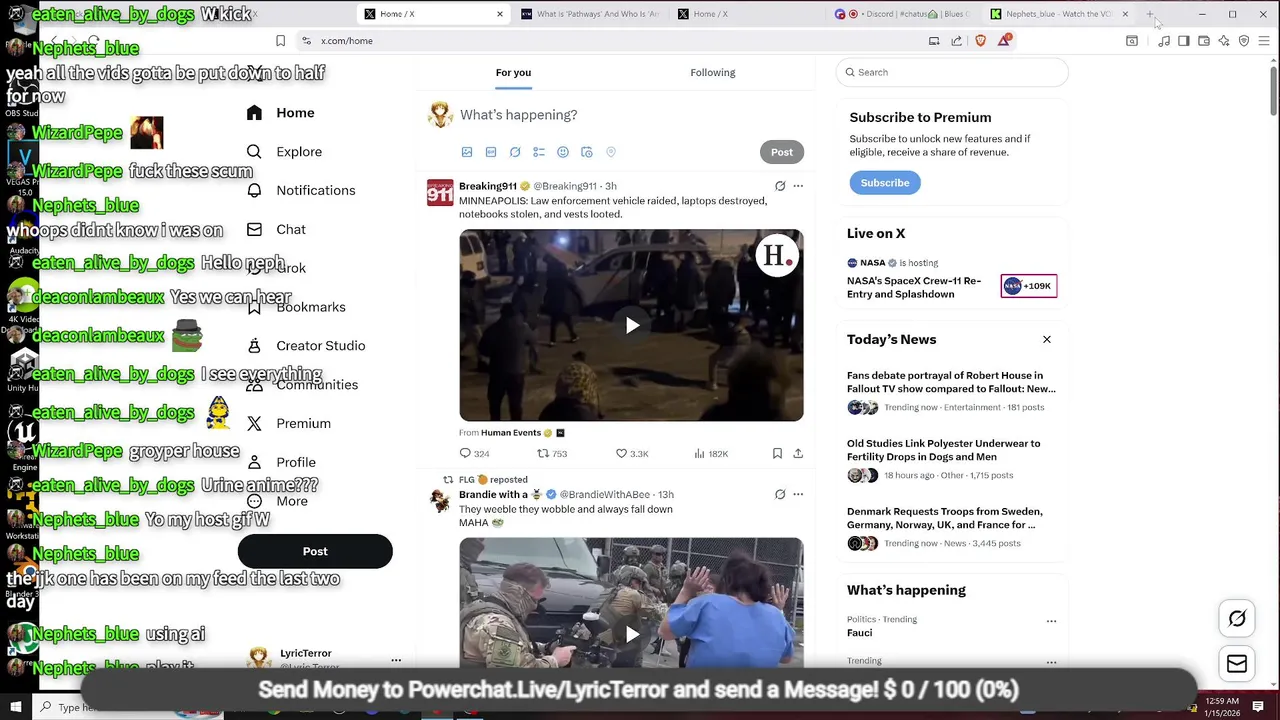Add a GIF in the composer
Screen dimensions: 1280x720
pos(491,152)
